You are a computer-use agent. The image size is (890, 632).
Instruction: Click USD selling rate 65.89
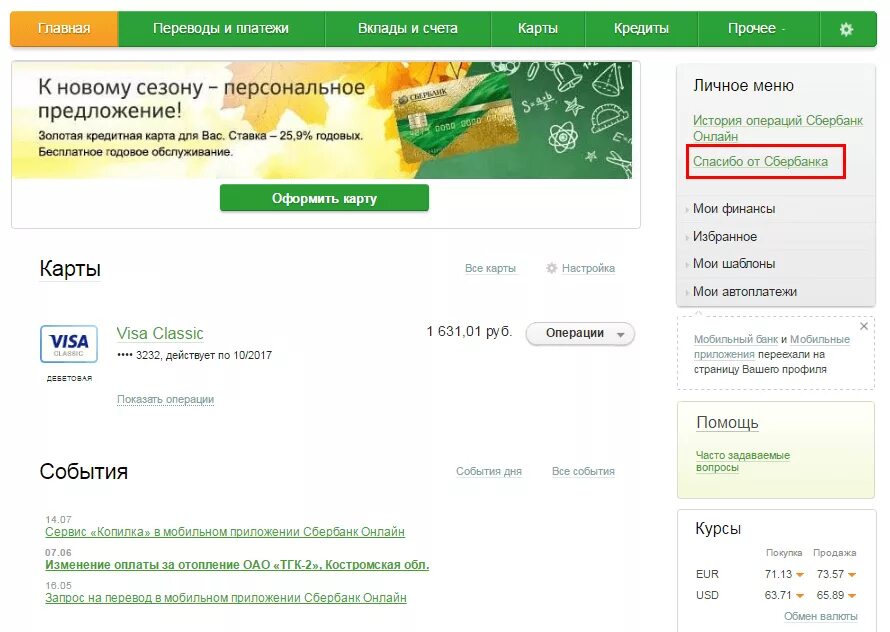click(x=830, y=595)
